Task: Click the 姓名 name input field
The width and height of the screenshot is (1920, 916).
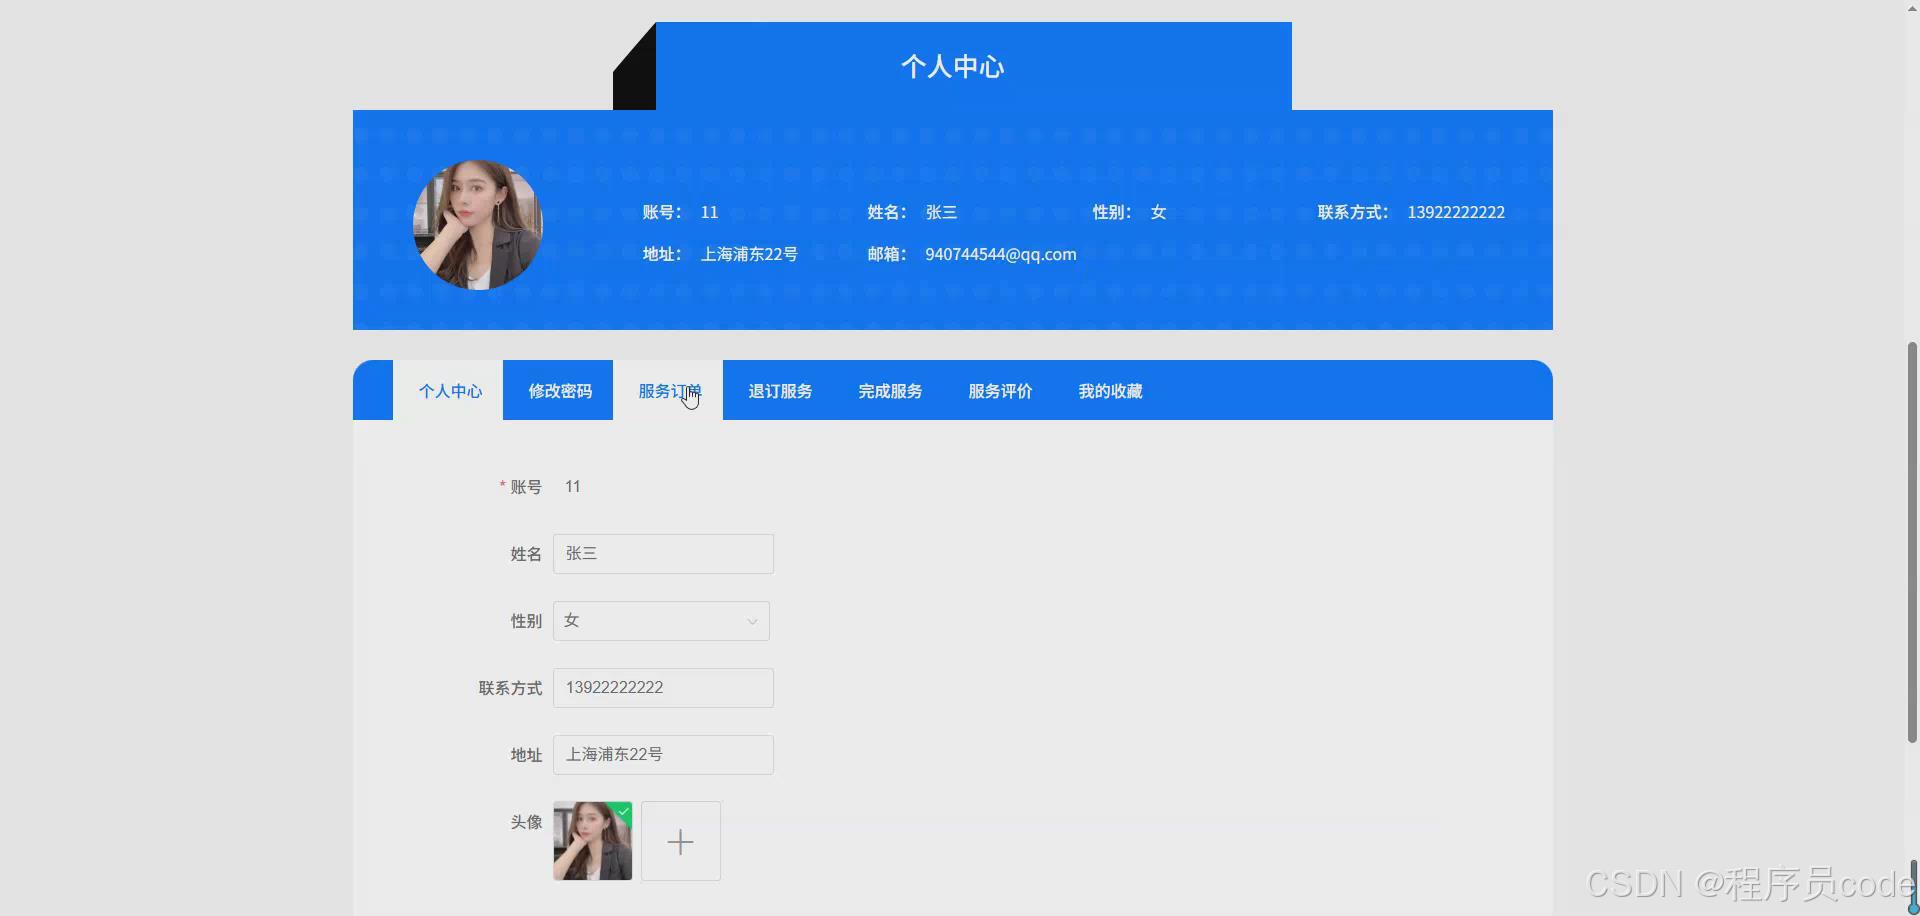Action: 663,553
